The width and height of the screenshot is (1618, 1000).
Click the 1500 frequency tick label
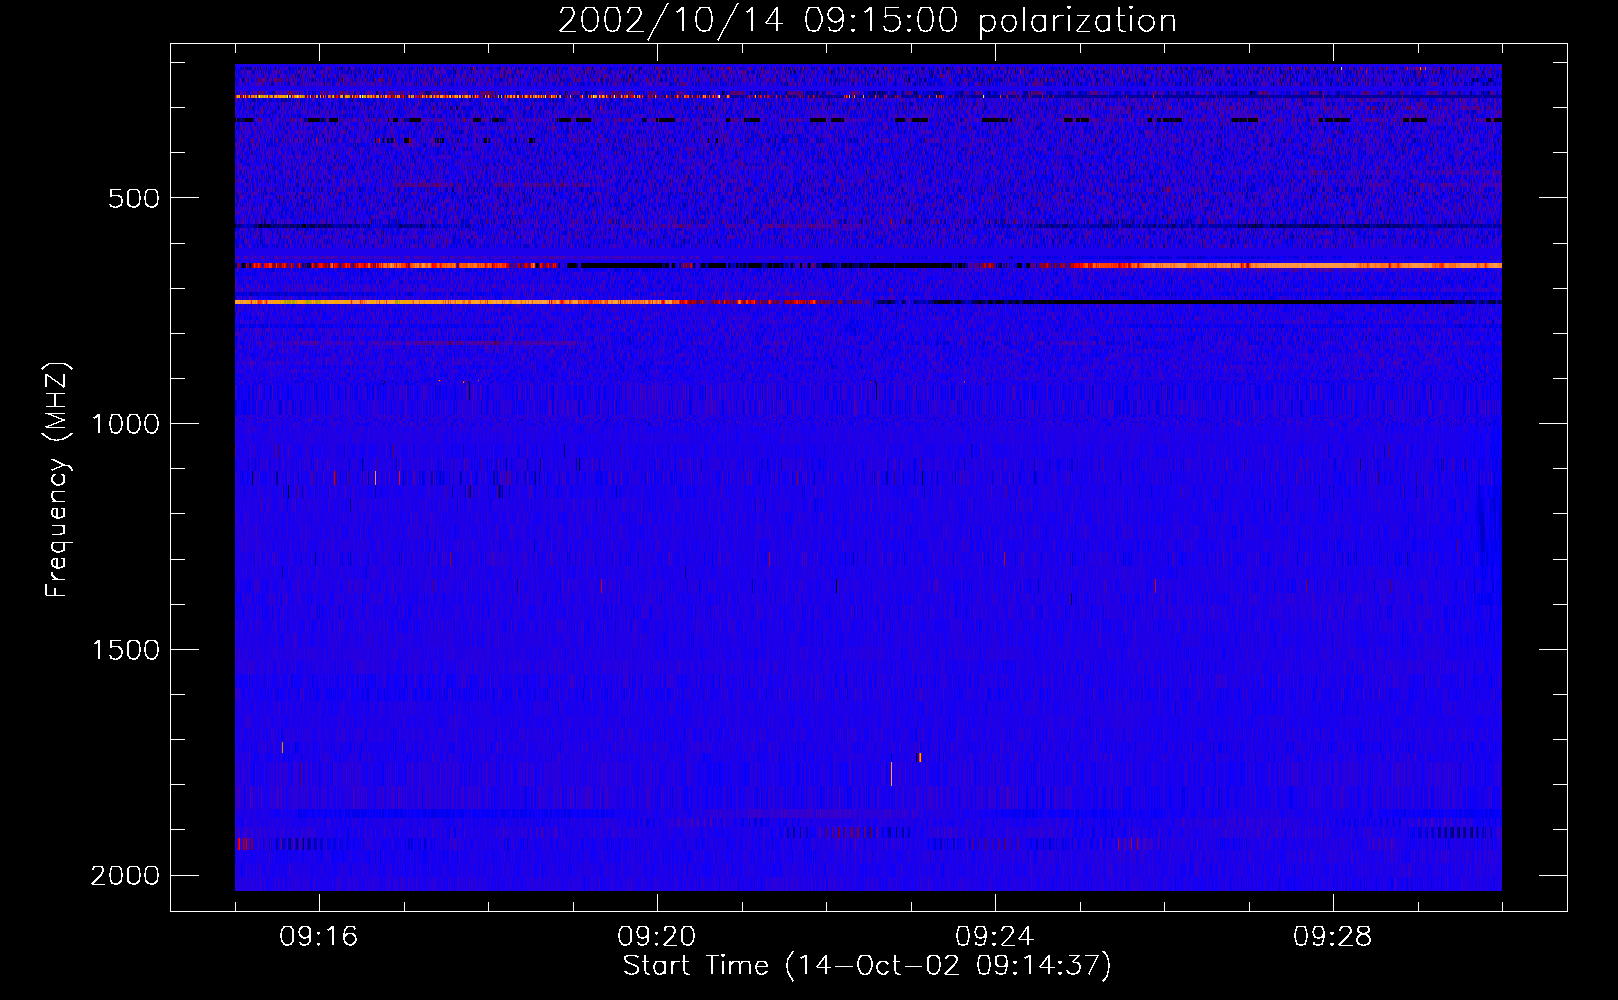click(x=125, y=650)
